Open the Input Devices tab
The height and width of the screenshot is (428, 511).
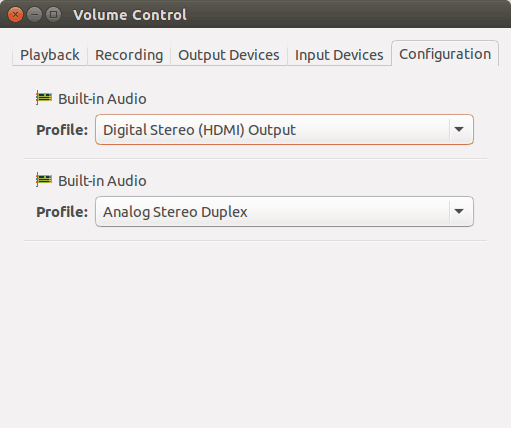coord(339,55)
